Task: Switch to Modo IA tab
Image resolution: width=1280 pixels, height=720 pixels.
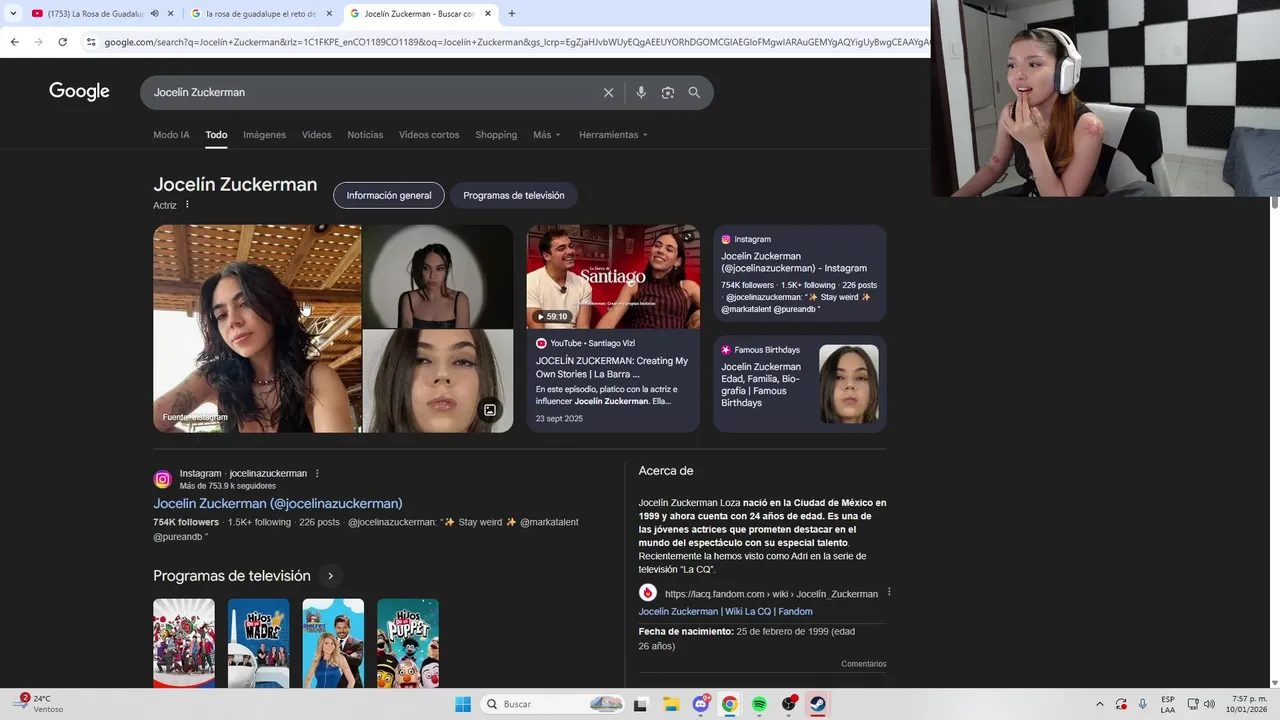Action: tap(171, 135)
